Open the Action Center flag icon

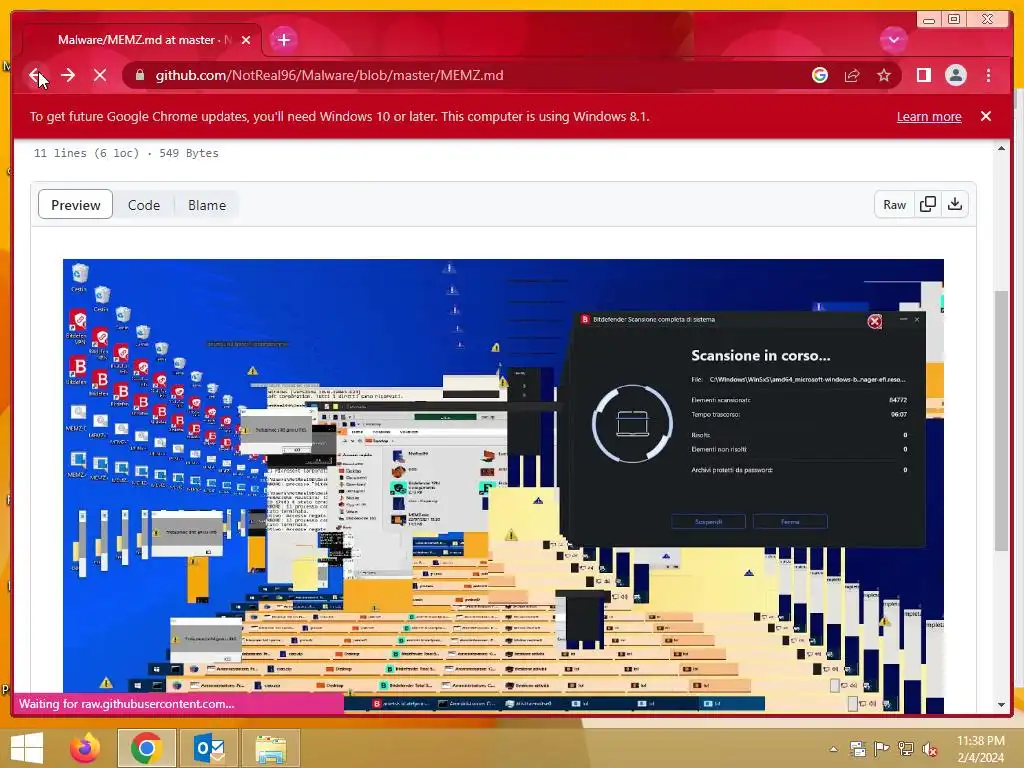[x=882, y=749]
